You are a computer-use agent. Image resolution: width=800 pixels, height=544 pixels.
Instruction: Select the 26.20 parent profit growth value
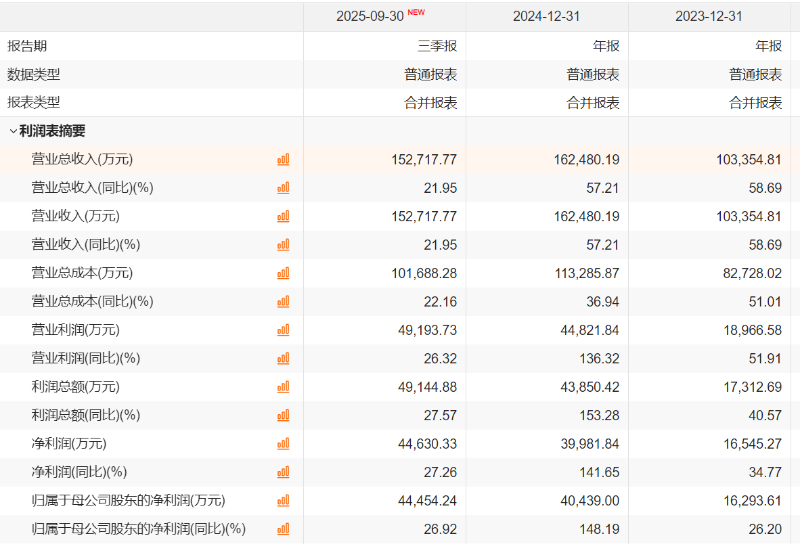click(765, 529)
